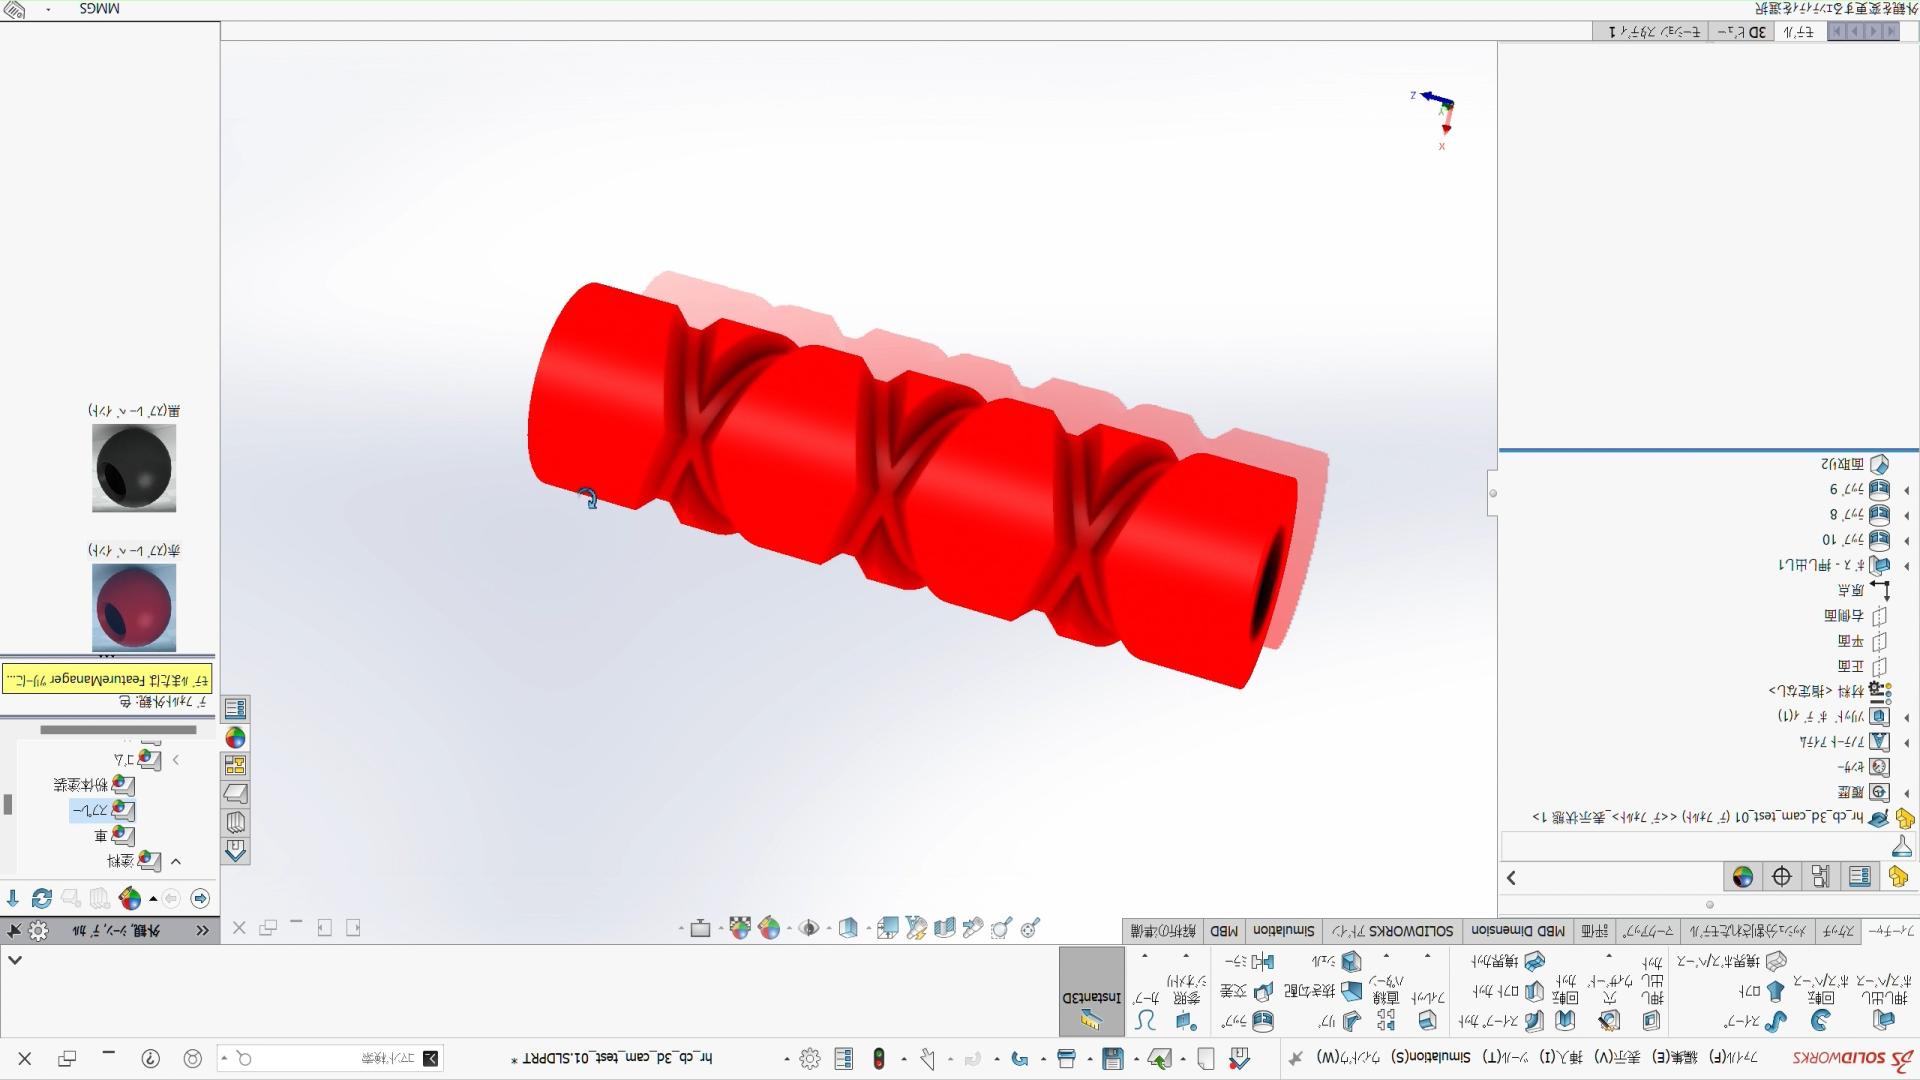Expand the ソリッドボディ(1) folder

point(1906,717)
